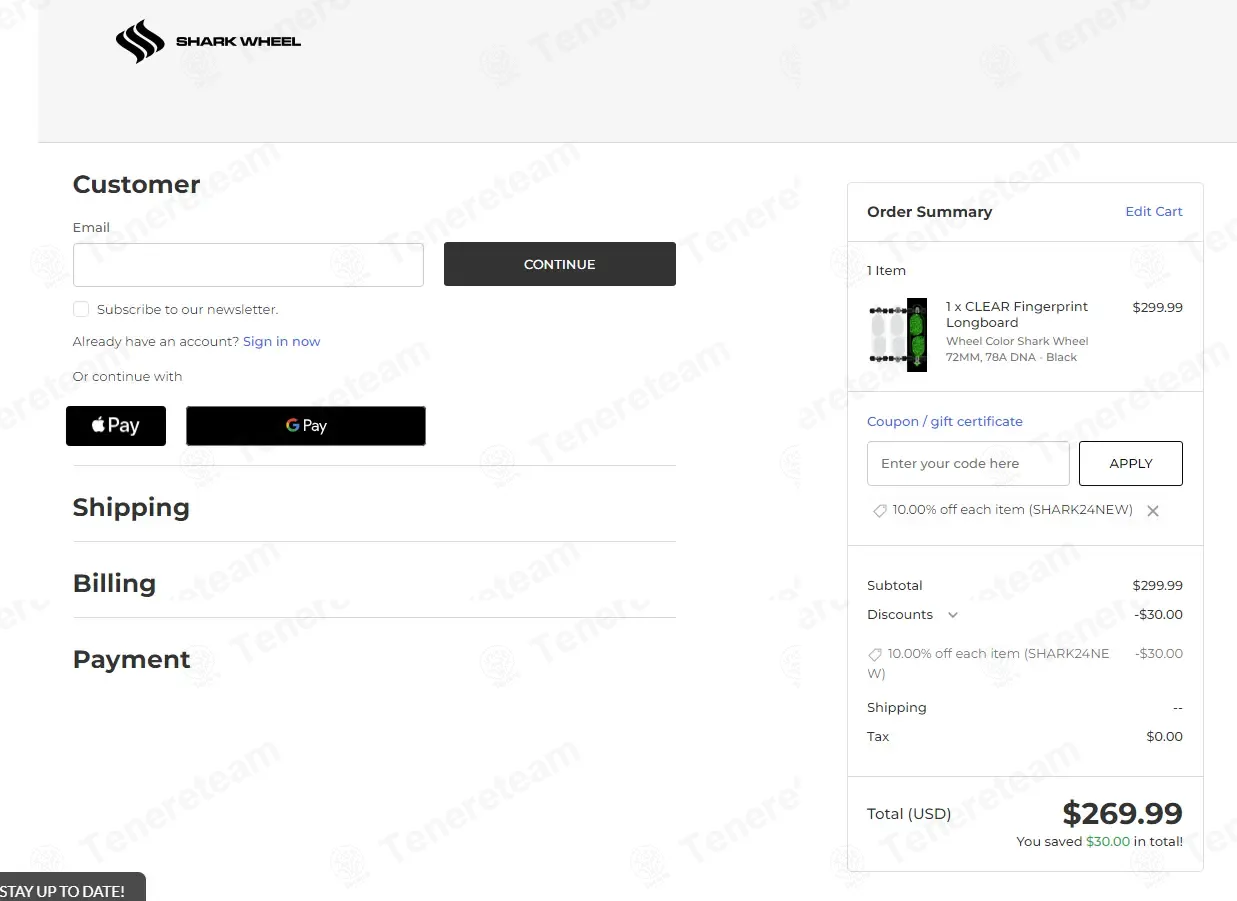Image resolution: width=1237 pixels, height=901 pixels.
Task: Pay with Google Pay
Action: click(306, 426)
